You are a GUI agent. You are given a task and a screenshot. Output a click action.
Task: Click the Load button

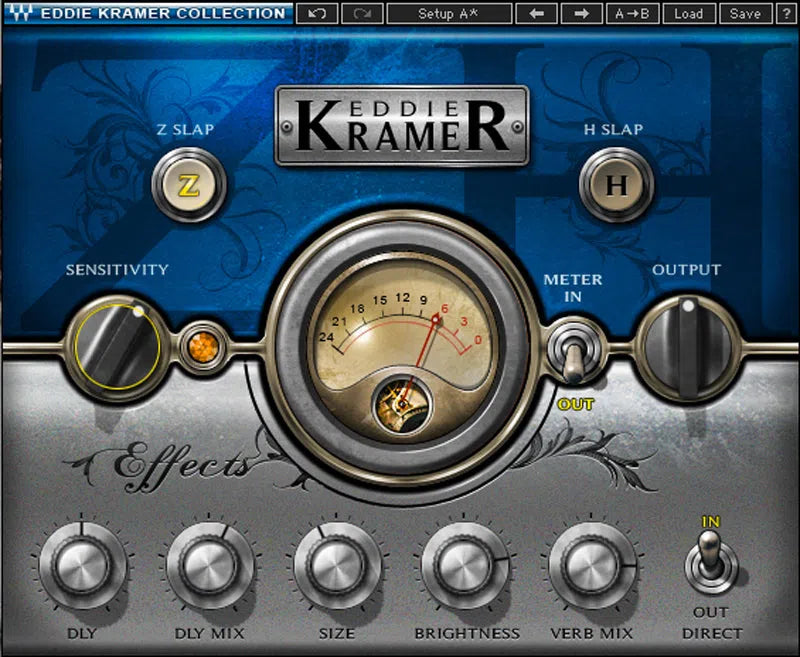[x=690, y=13]
